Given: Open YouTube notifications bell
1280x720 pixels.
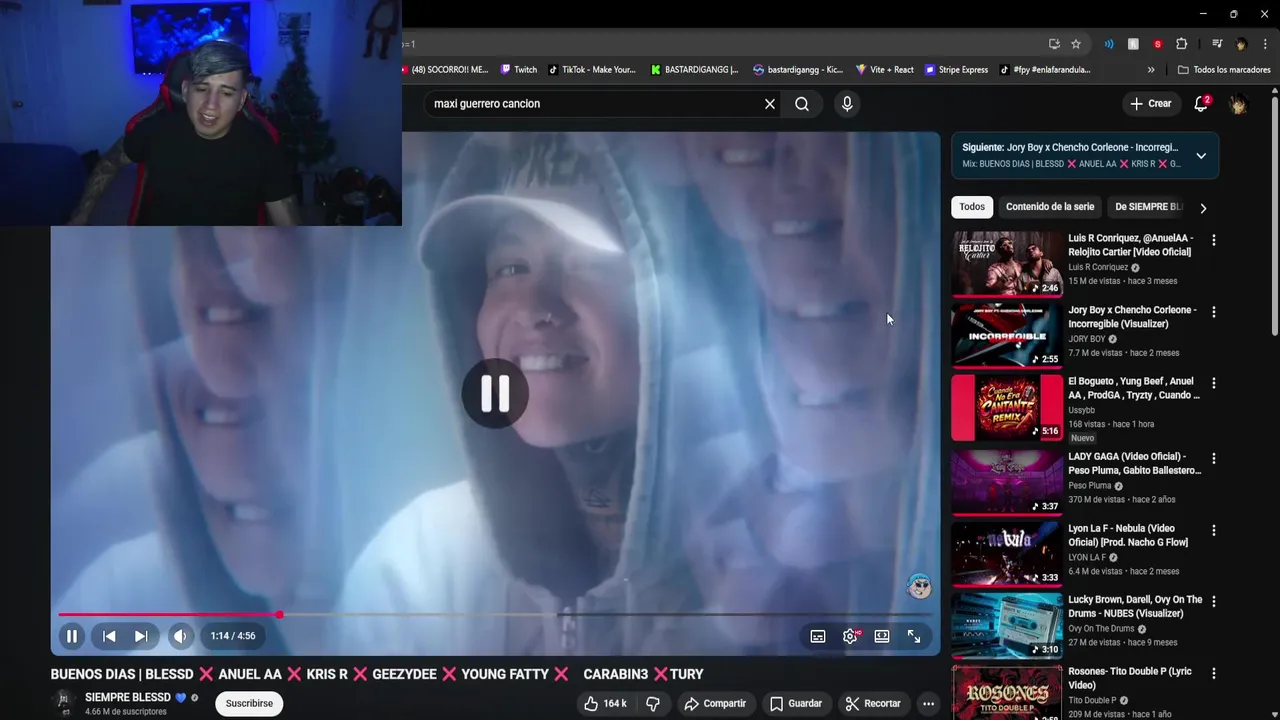Looking at the screenshot, I should coord(1202,104).
